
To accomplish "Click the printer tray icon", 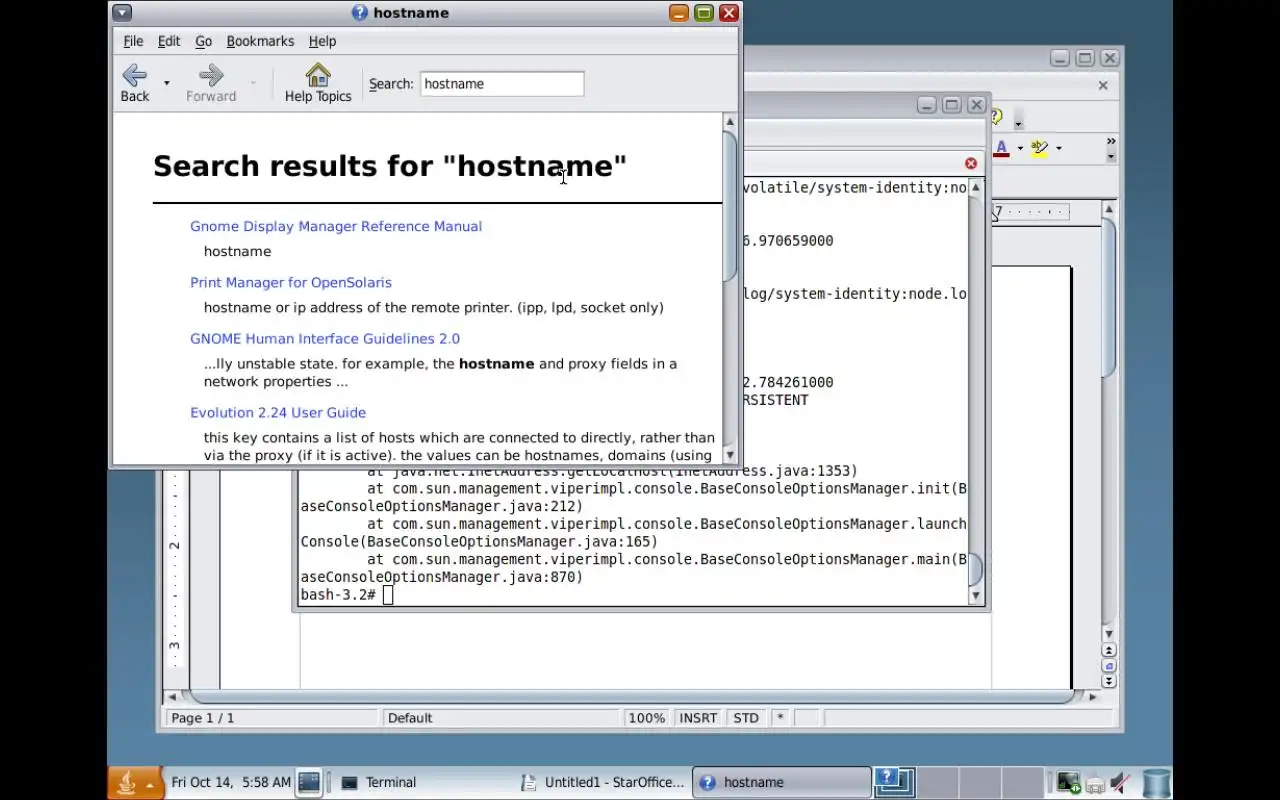I will [1095, 784].
